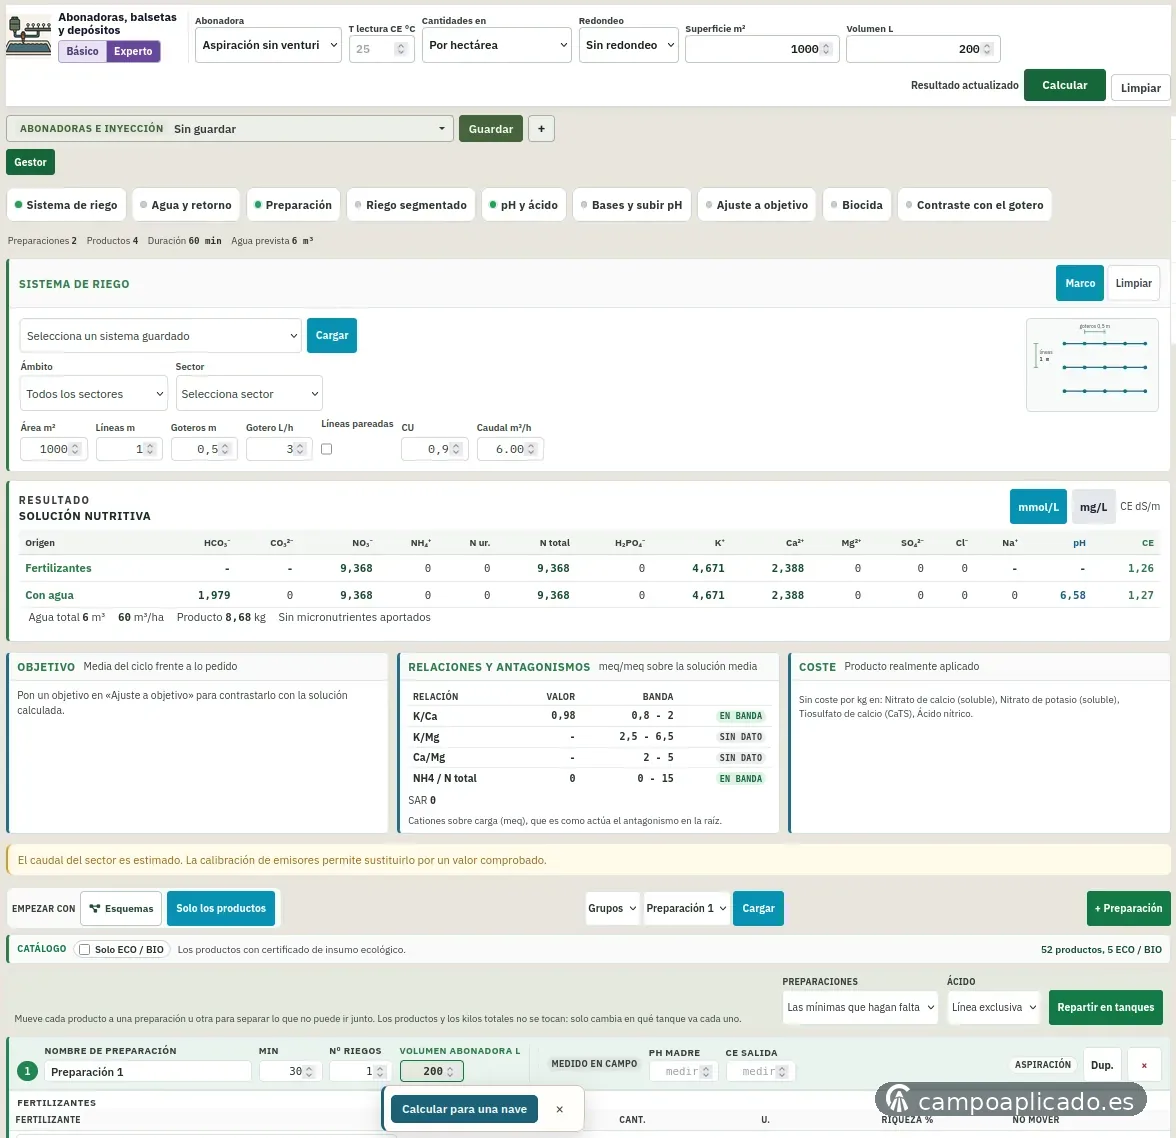Click the fertilizer tank logo icon

point(28,35)
